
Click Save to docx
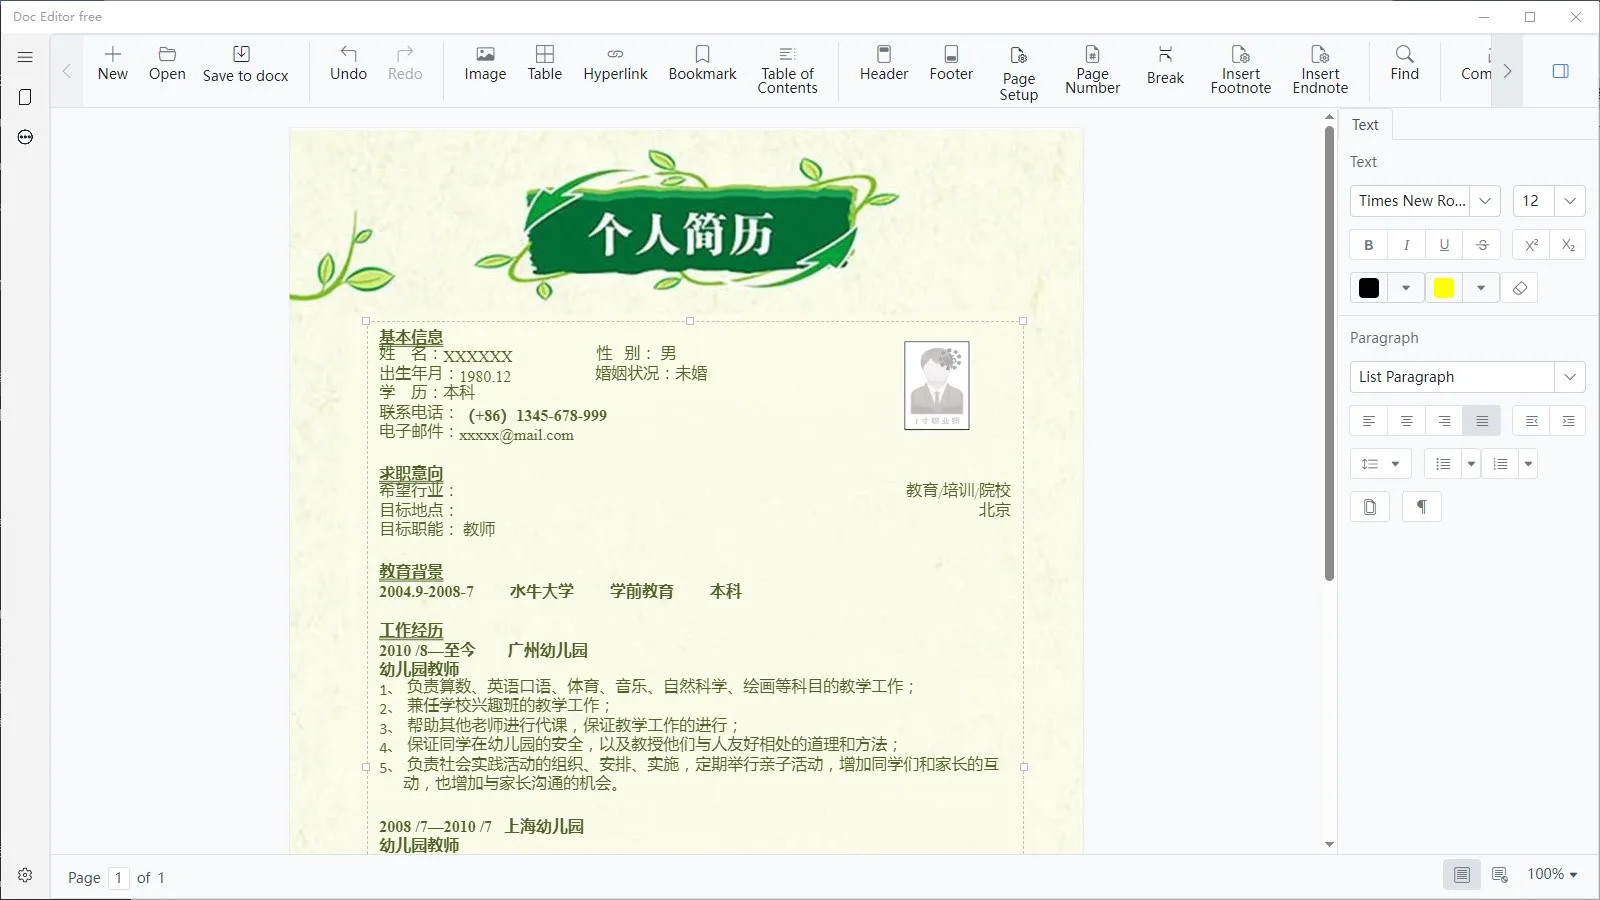tap(245, 64)
